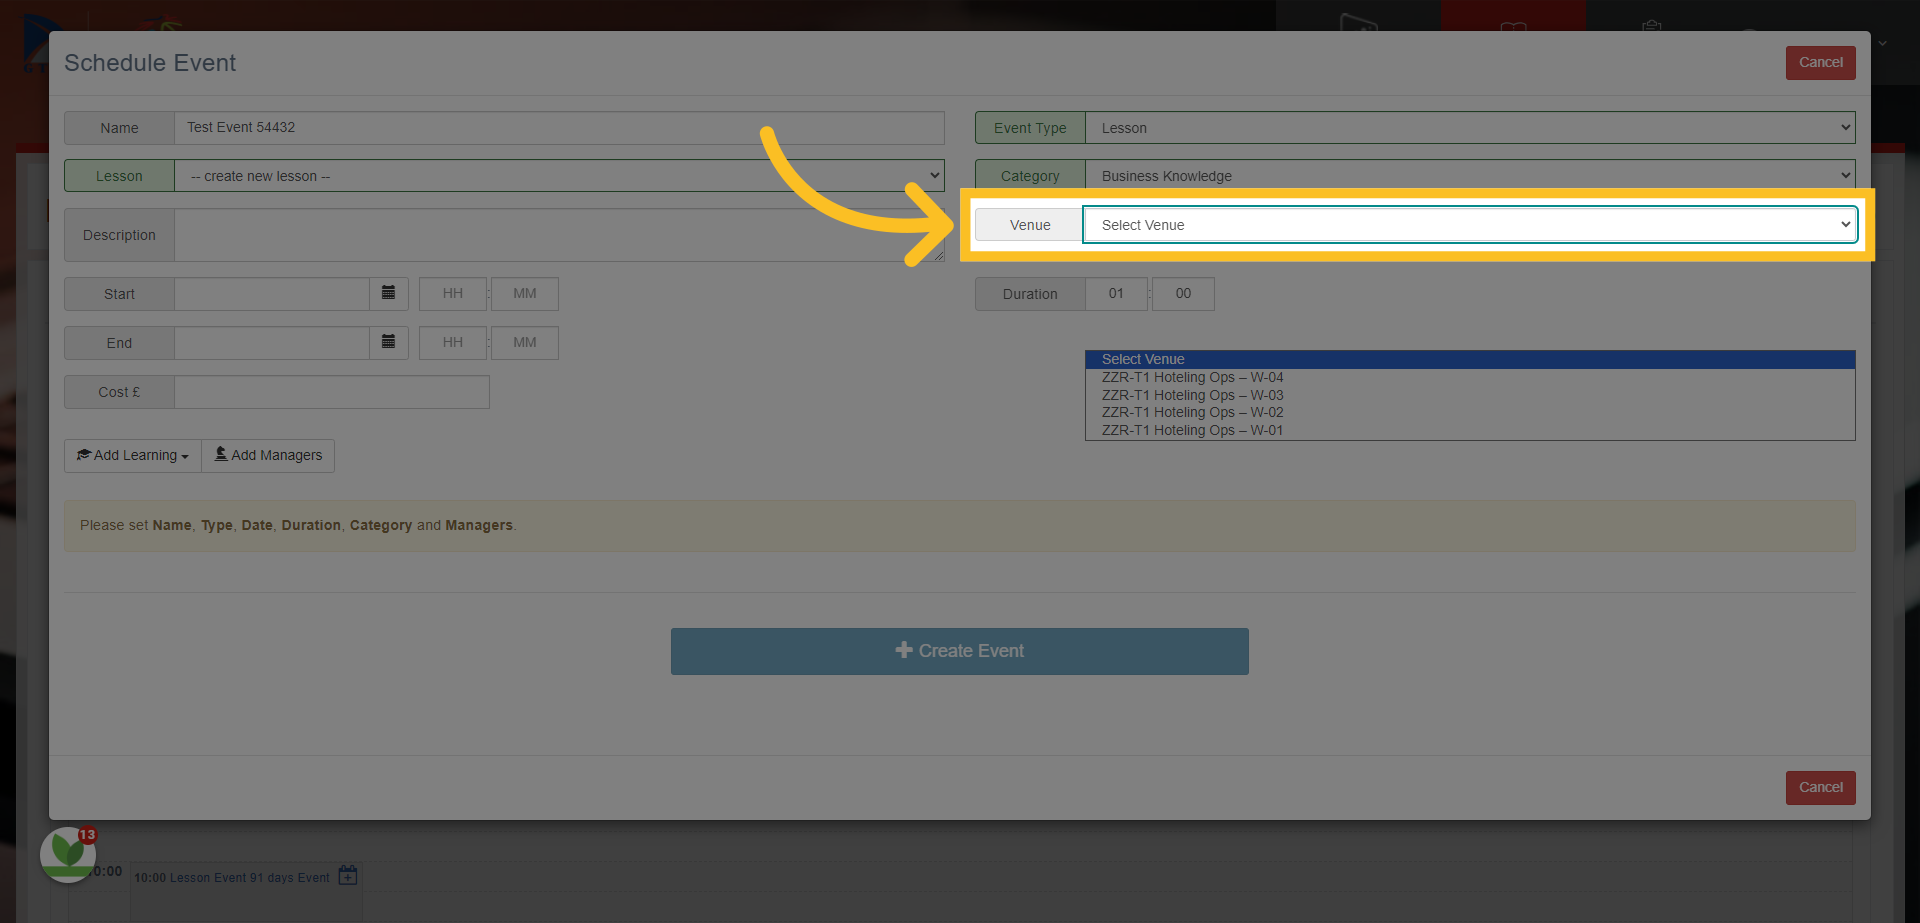Click the Create Event button
The height and width of the screenshot is (923, 1920).
coord(960,651)
